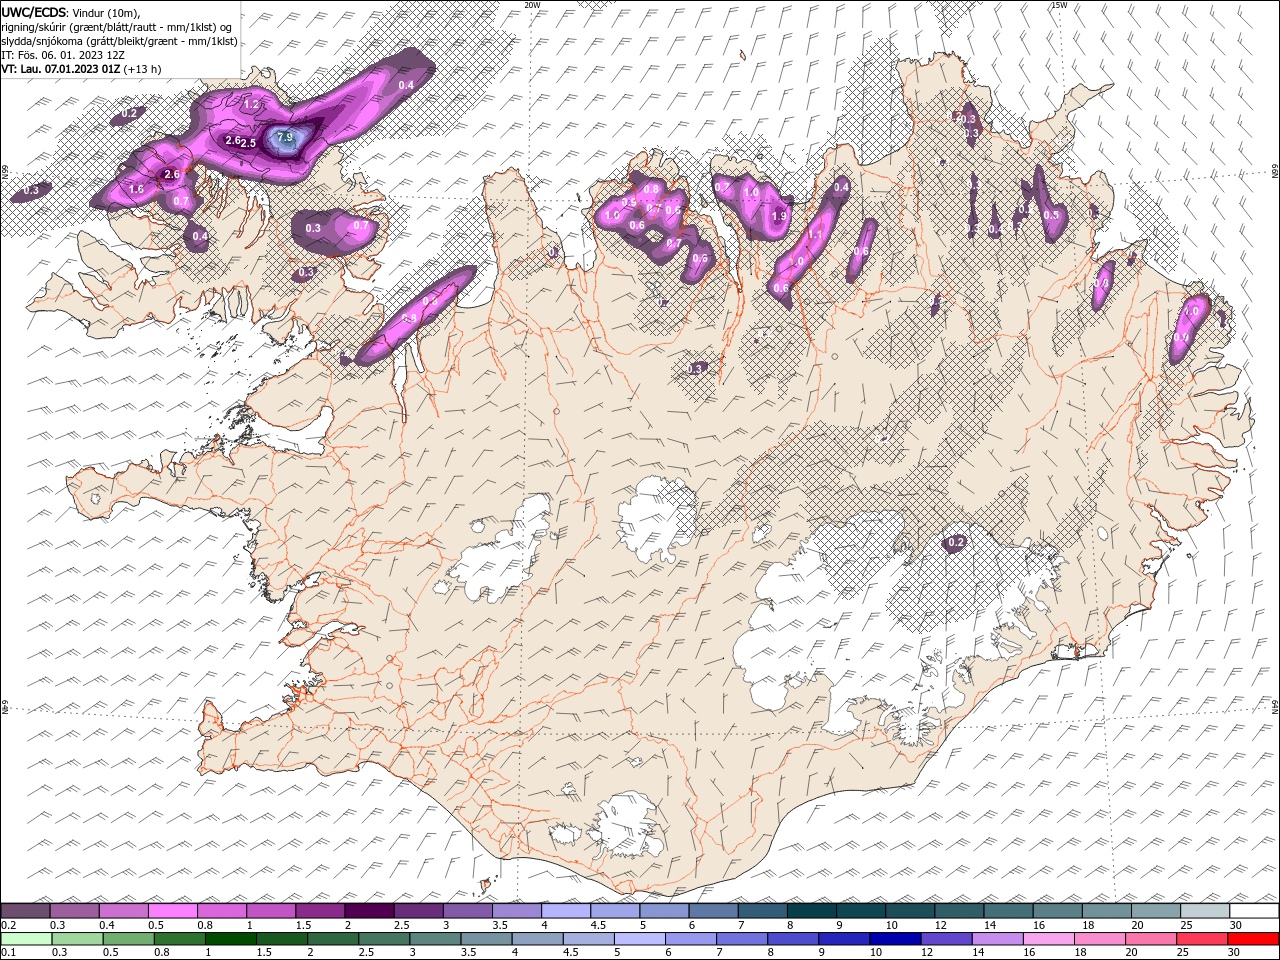Pick the pale grey swatch starting at 25 on the upper scale
Viewport: 1280px width, 960px height.
[x=1204, y=910]
